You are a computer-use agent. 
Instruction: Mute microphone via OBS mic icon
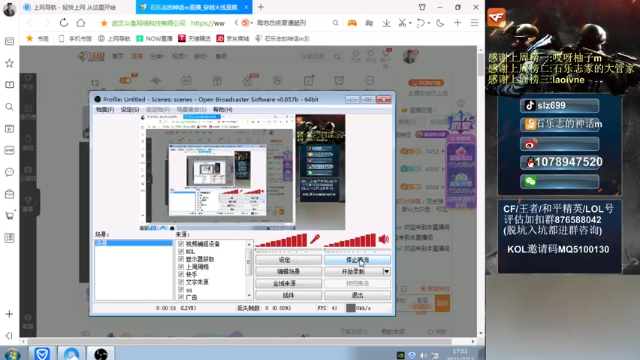pos(315,239)
